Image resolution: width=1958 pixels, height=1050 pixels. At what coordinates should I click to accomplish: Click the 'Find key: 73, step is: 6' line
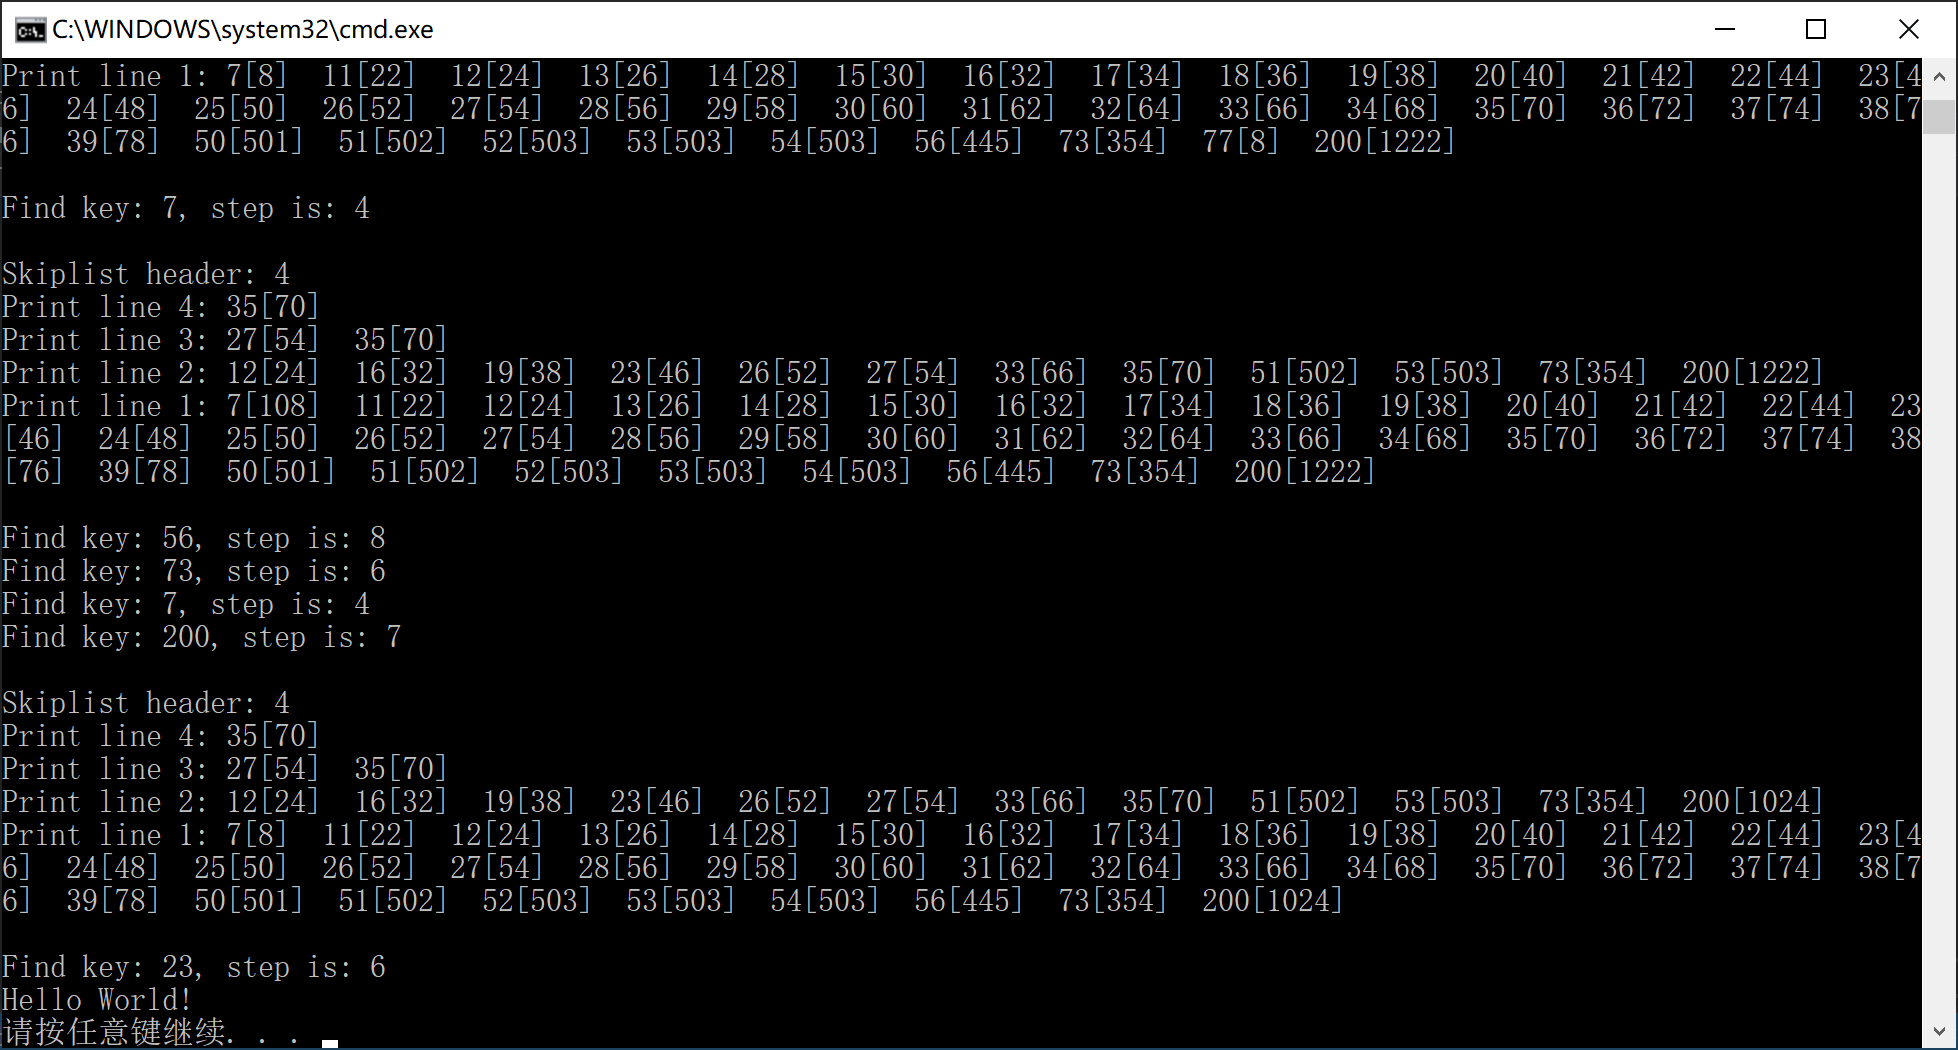tap(194, 571)
